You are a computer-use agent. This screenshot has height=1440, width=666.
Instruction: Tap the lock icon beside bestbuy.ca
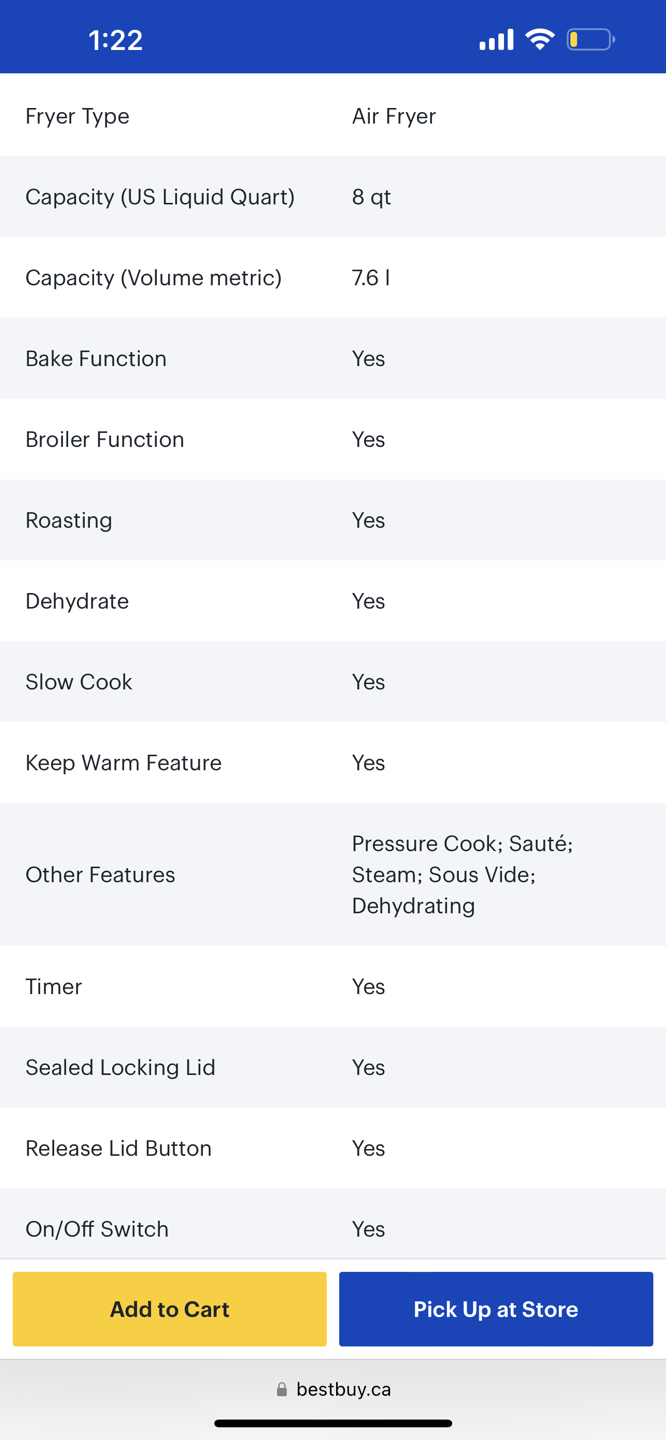point(282,1389)
